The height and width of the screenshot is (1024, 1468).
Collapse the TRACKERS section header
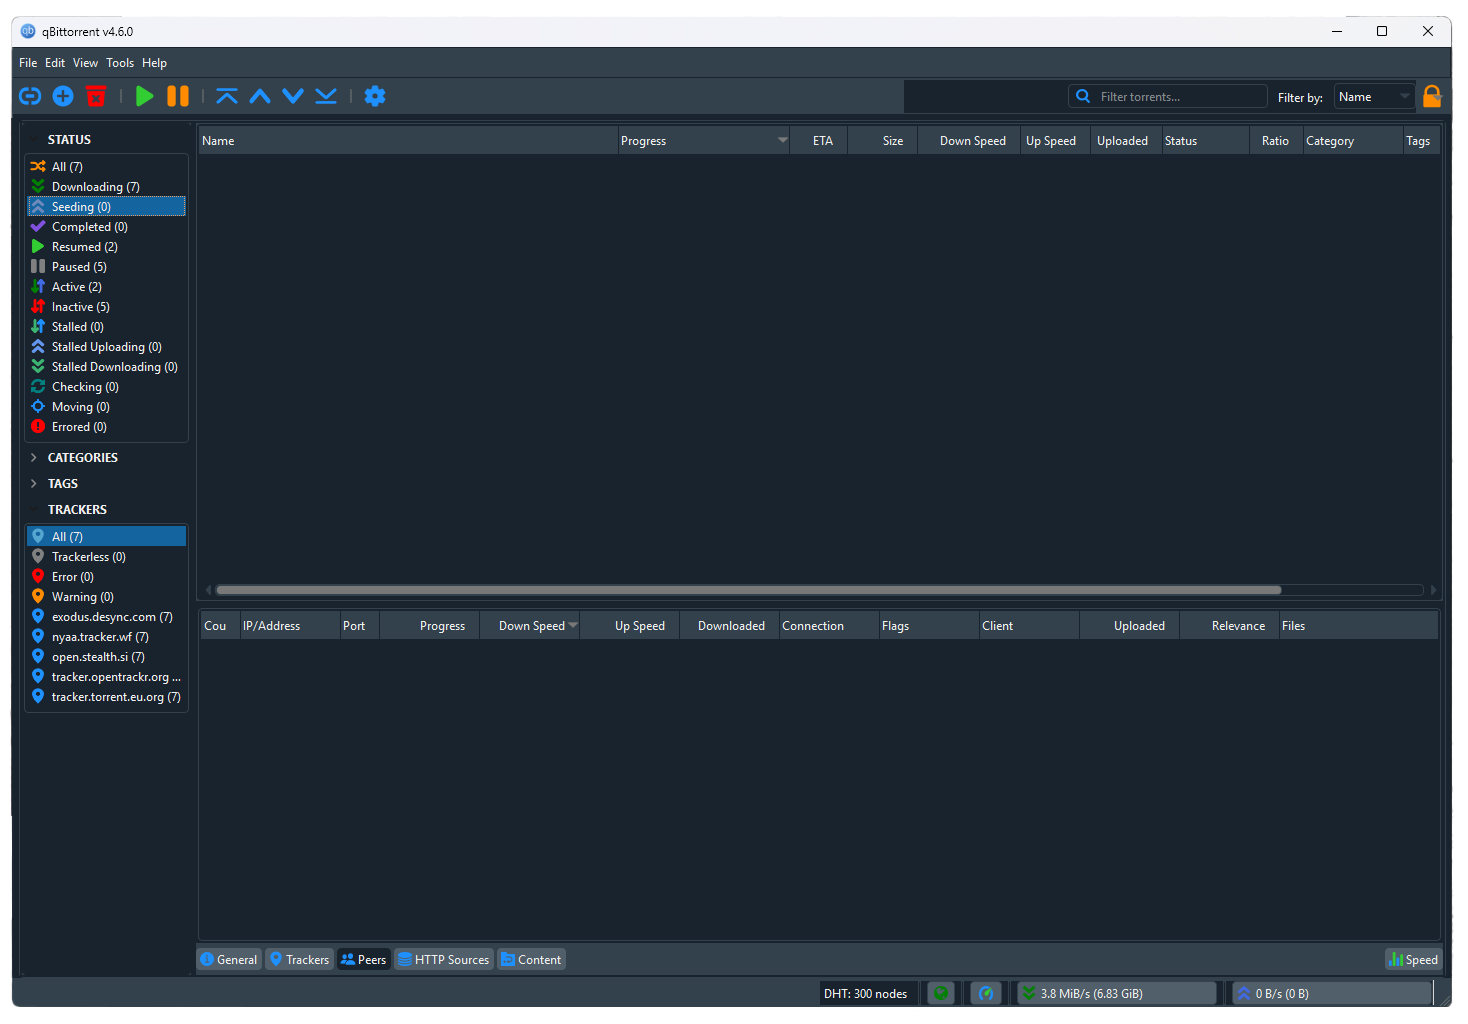tap(77, 510)
